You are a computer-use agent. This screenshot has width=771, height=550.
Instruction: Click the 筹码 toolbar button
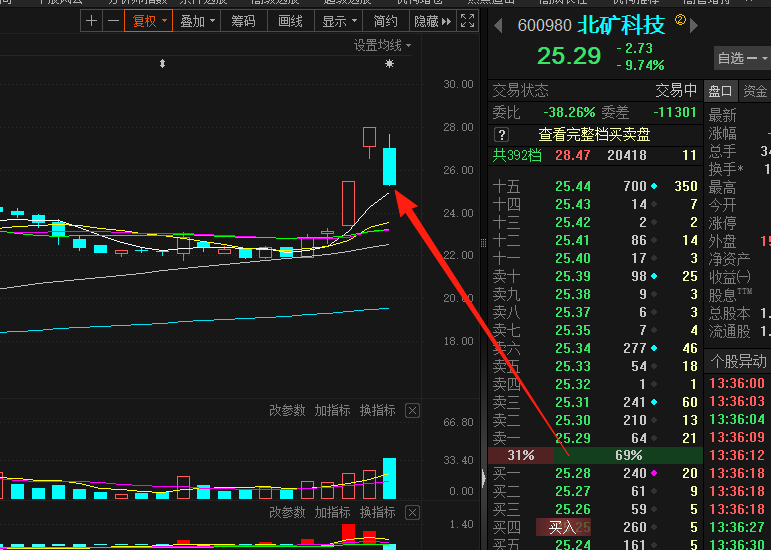click(x=243, y=21)
